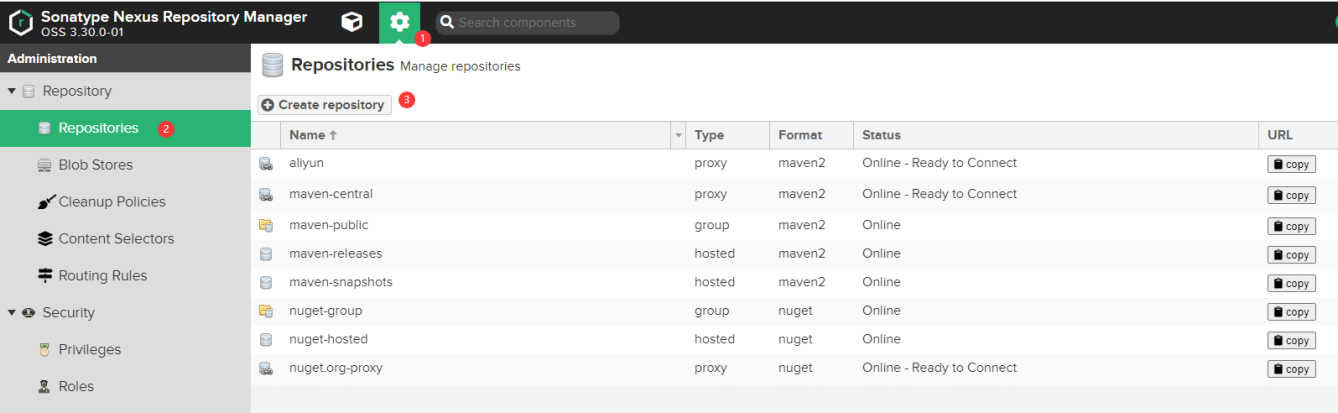The image size is (1338, 413).
Task: Open the Browse cube icon
Action: (x=351, y=22)
